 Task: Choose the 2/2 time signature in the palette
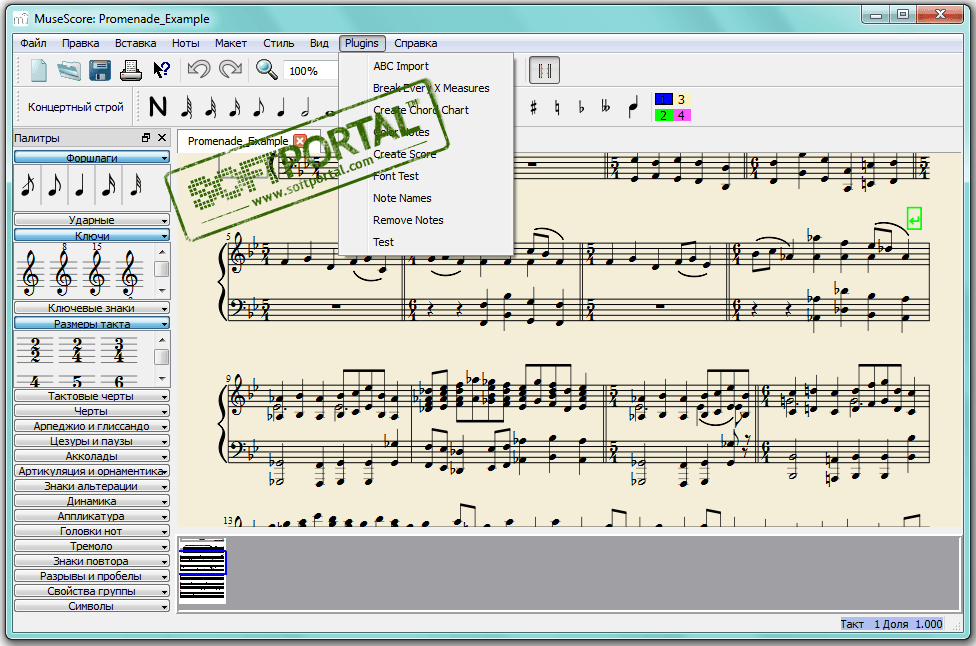click(x=35, y=350)
